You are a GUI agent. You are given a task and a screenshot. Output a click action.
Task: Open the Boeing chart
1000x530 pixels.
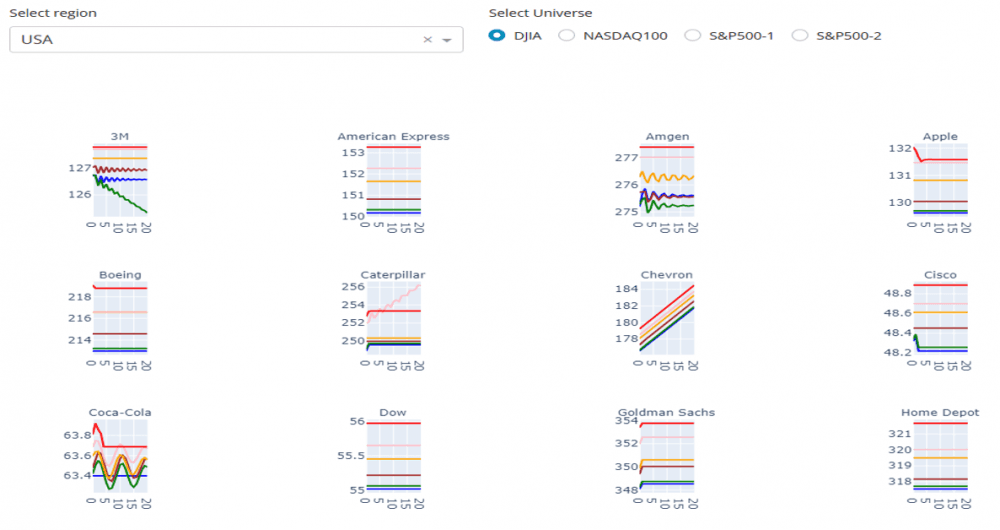pos(120,318)
